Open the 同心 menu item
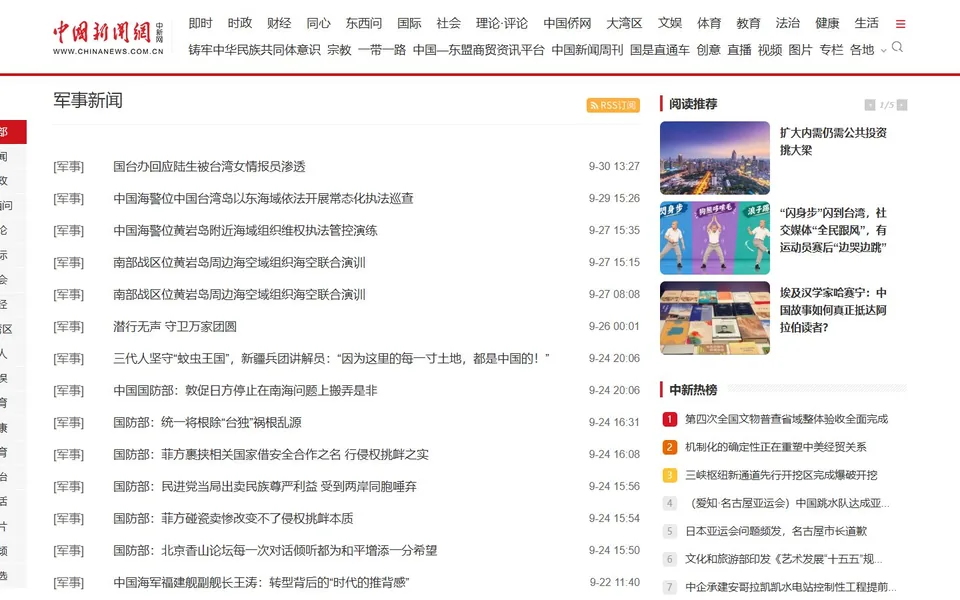The height and width of the screenshot is (600, 960). [x=318, y=23]
